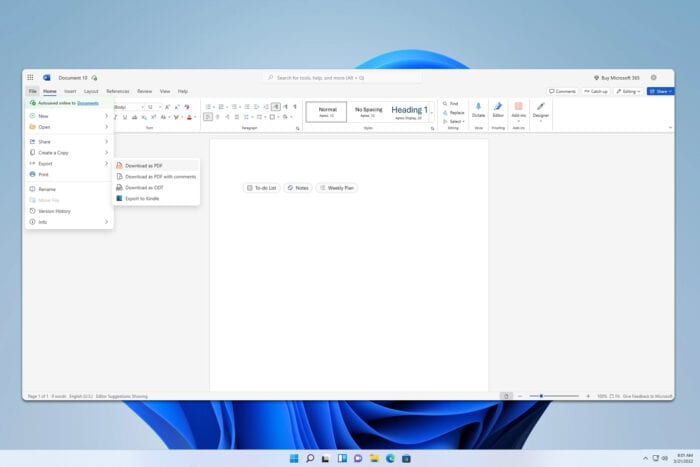This screenshot has width=700, height=467.
Task: Apply superscript formatting
Action: pos(153,117)
